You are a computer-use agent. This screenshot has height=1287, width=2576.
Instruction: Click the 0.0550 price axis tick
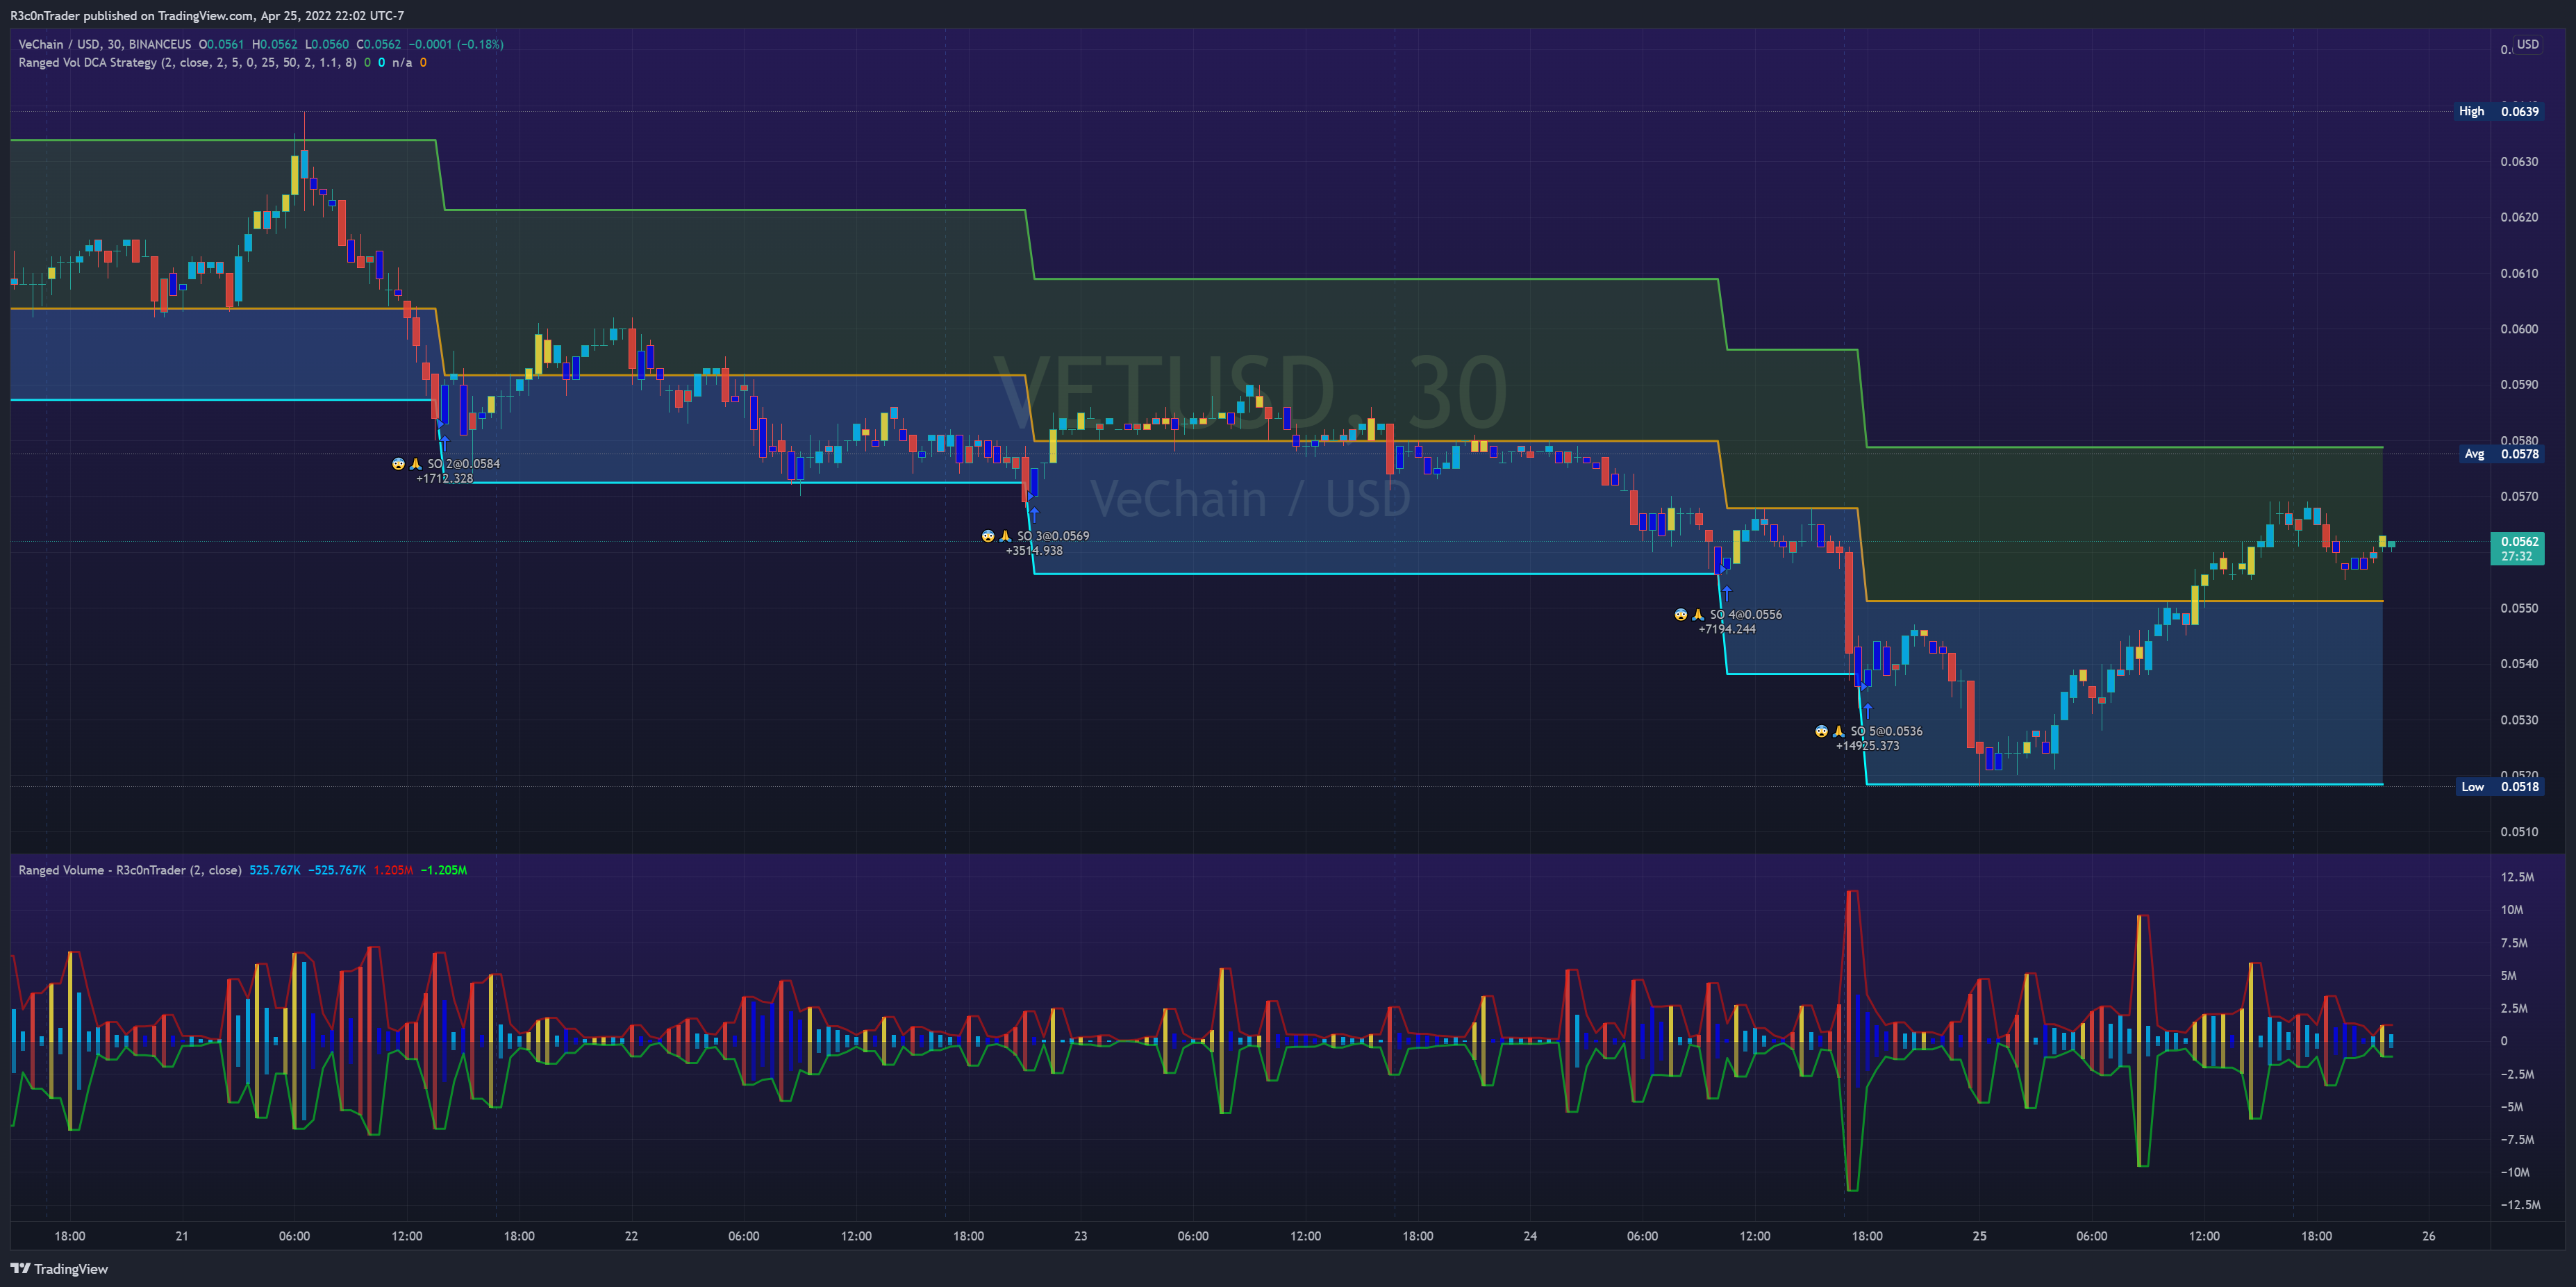[x=2518, y=608]
